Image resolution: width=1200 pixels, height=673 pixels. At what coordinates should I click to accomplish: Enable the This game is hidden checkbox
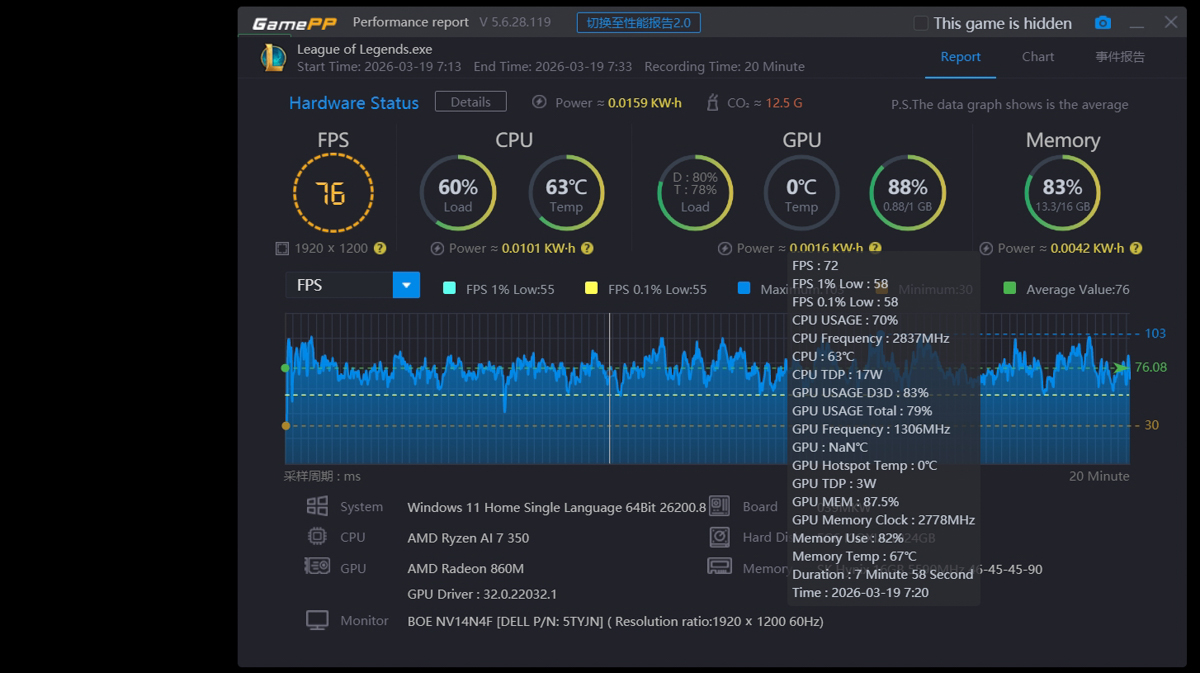tap(921, 23)
